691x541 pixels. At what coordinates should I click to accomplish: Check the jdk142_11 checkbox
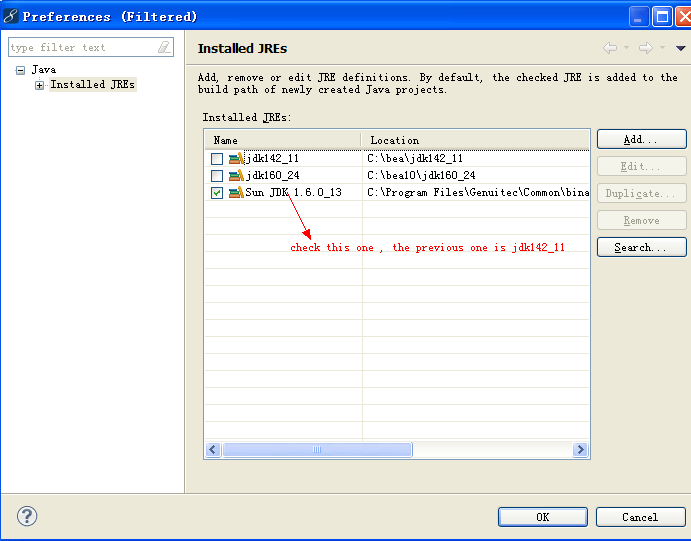(x=217, y=159)
